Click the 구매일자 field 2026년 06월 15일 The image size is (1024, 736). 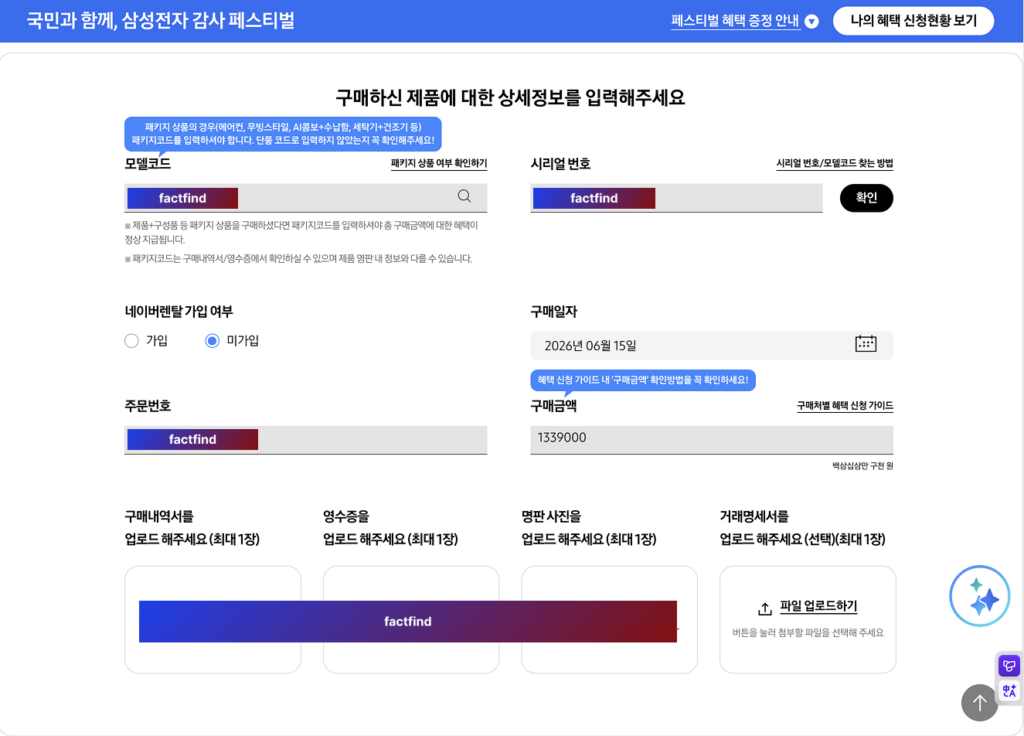[x=711, y=345]
